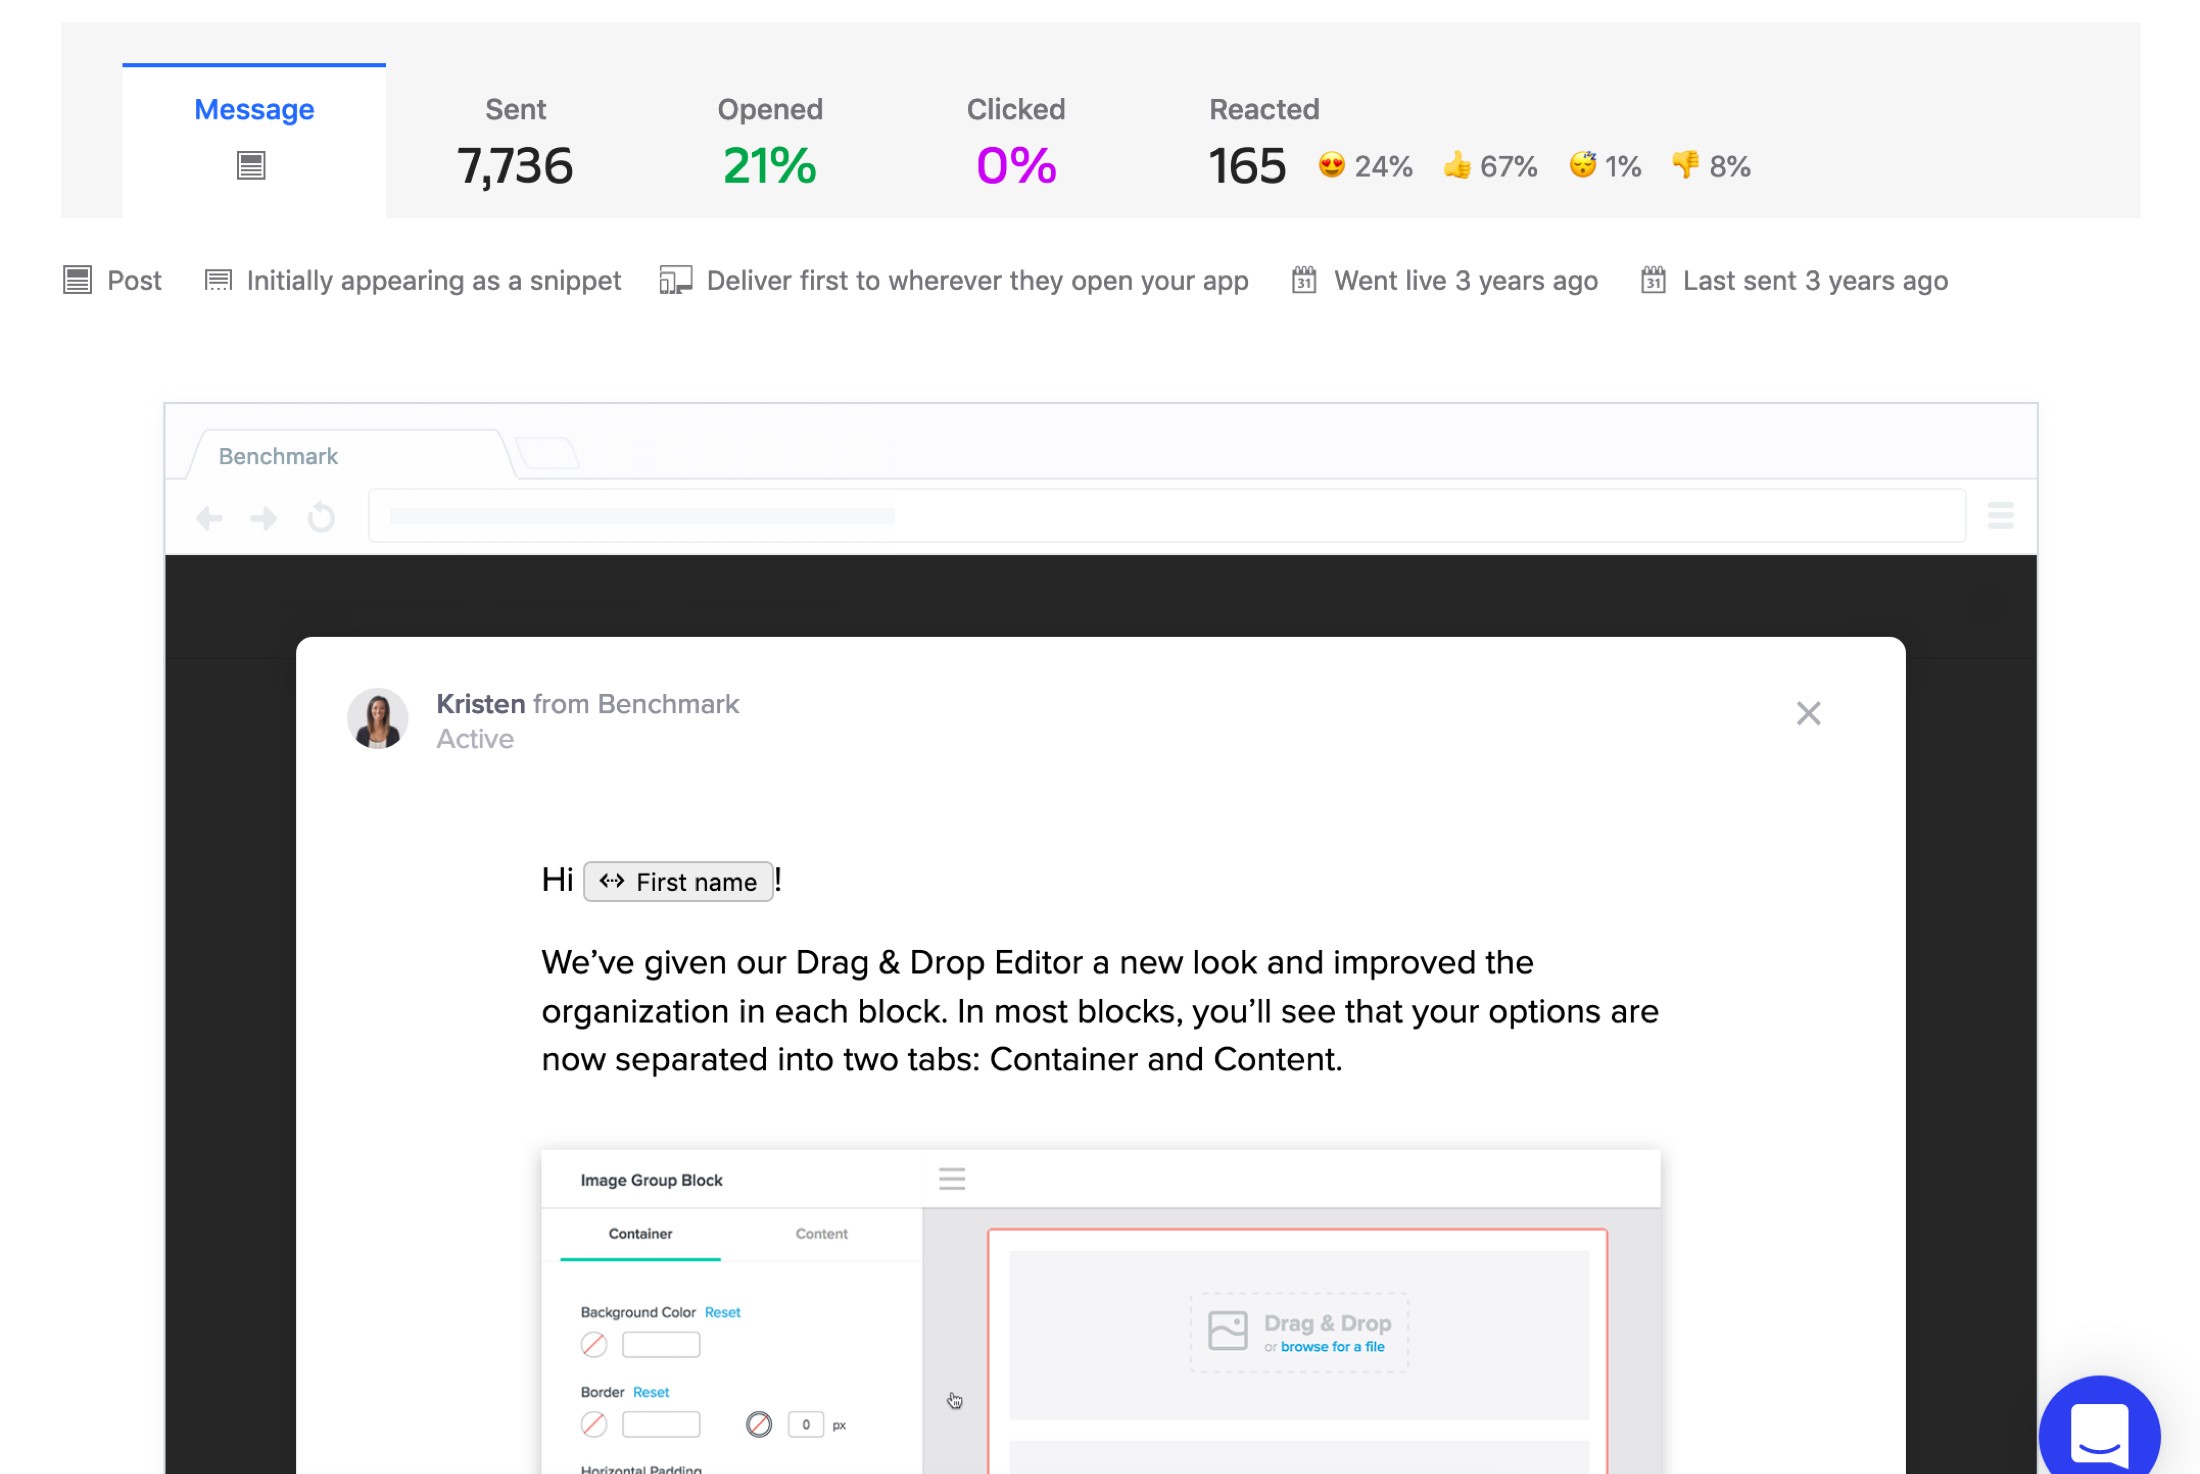
Task: Click the Background Color hex input box
Action: [x=661, y=1345]
